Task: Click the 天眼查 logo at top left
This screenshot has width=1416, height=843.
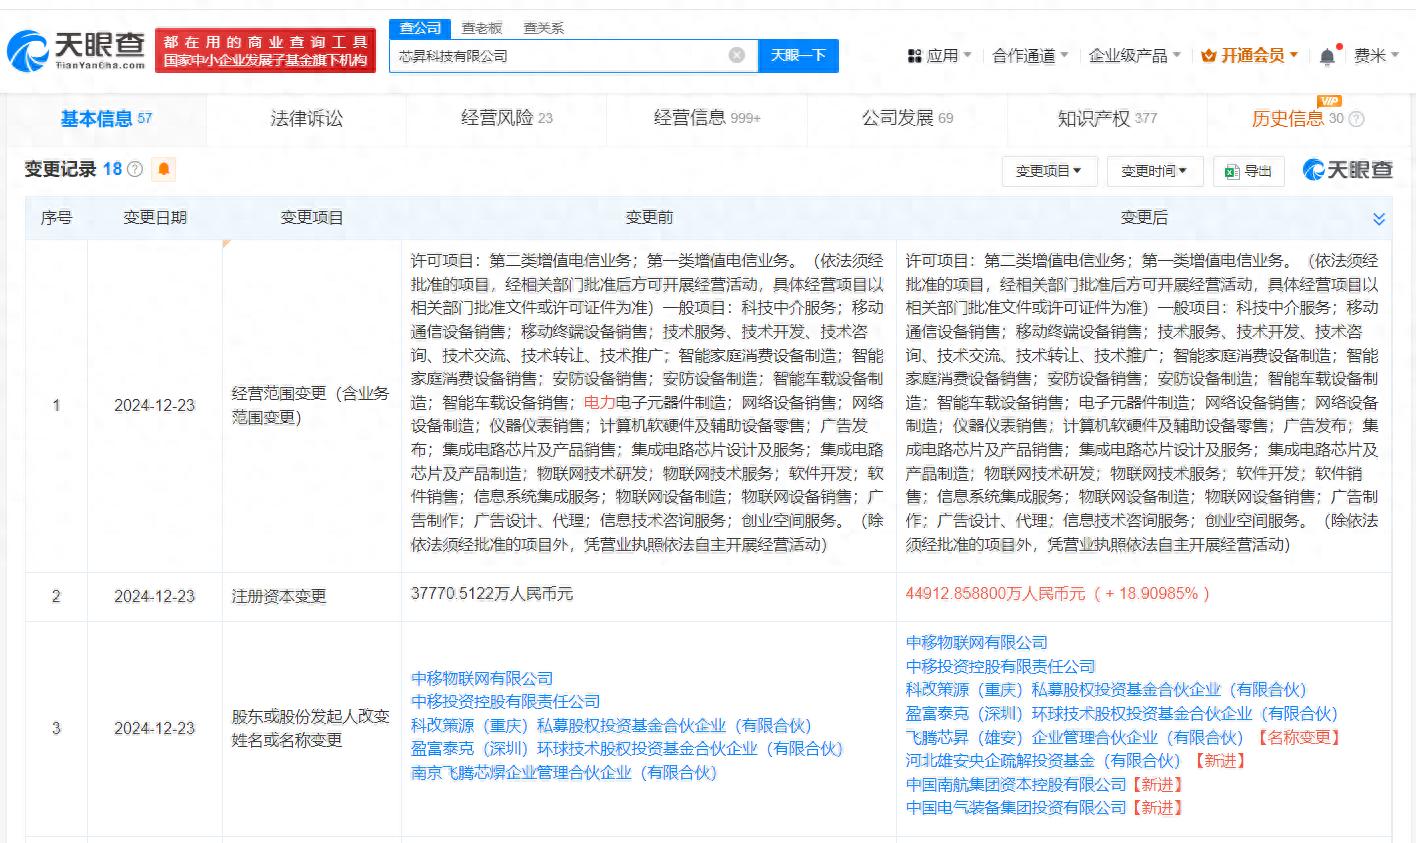Action: coord(76,49)
